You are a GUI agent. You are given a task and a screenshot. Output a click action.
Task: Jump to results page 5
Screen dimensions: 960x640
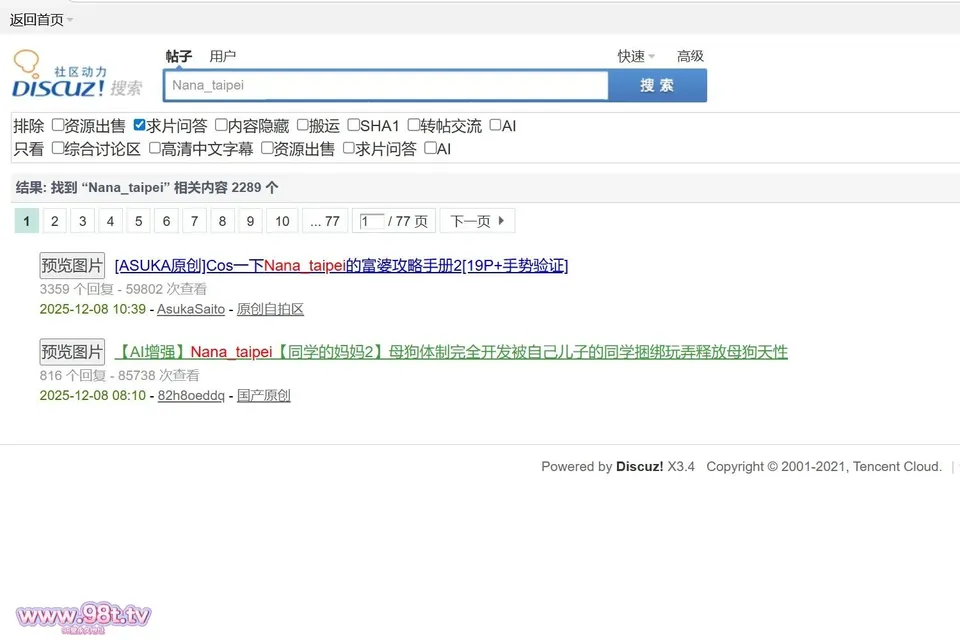tap(138, 221)
